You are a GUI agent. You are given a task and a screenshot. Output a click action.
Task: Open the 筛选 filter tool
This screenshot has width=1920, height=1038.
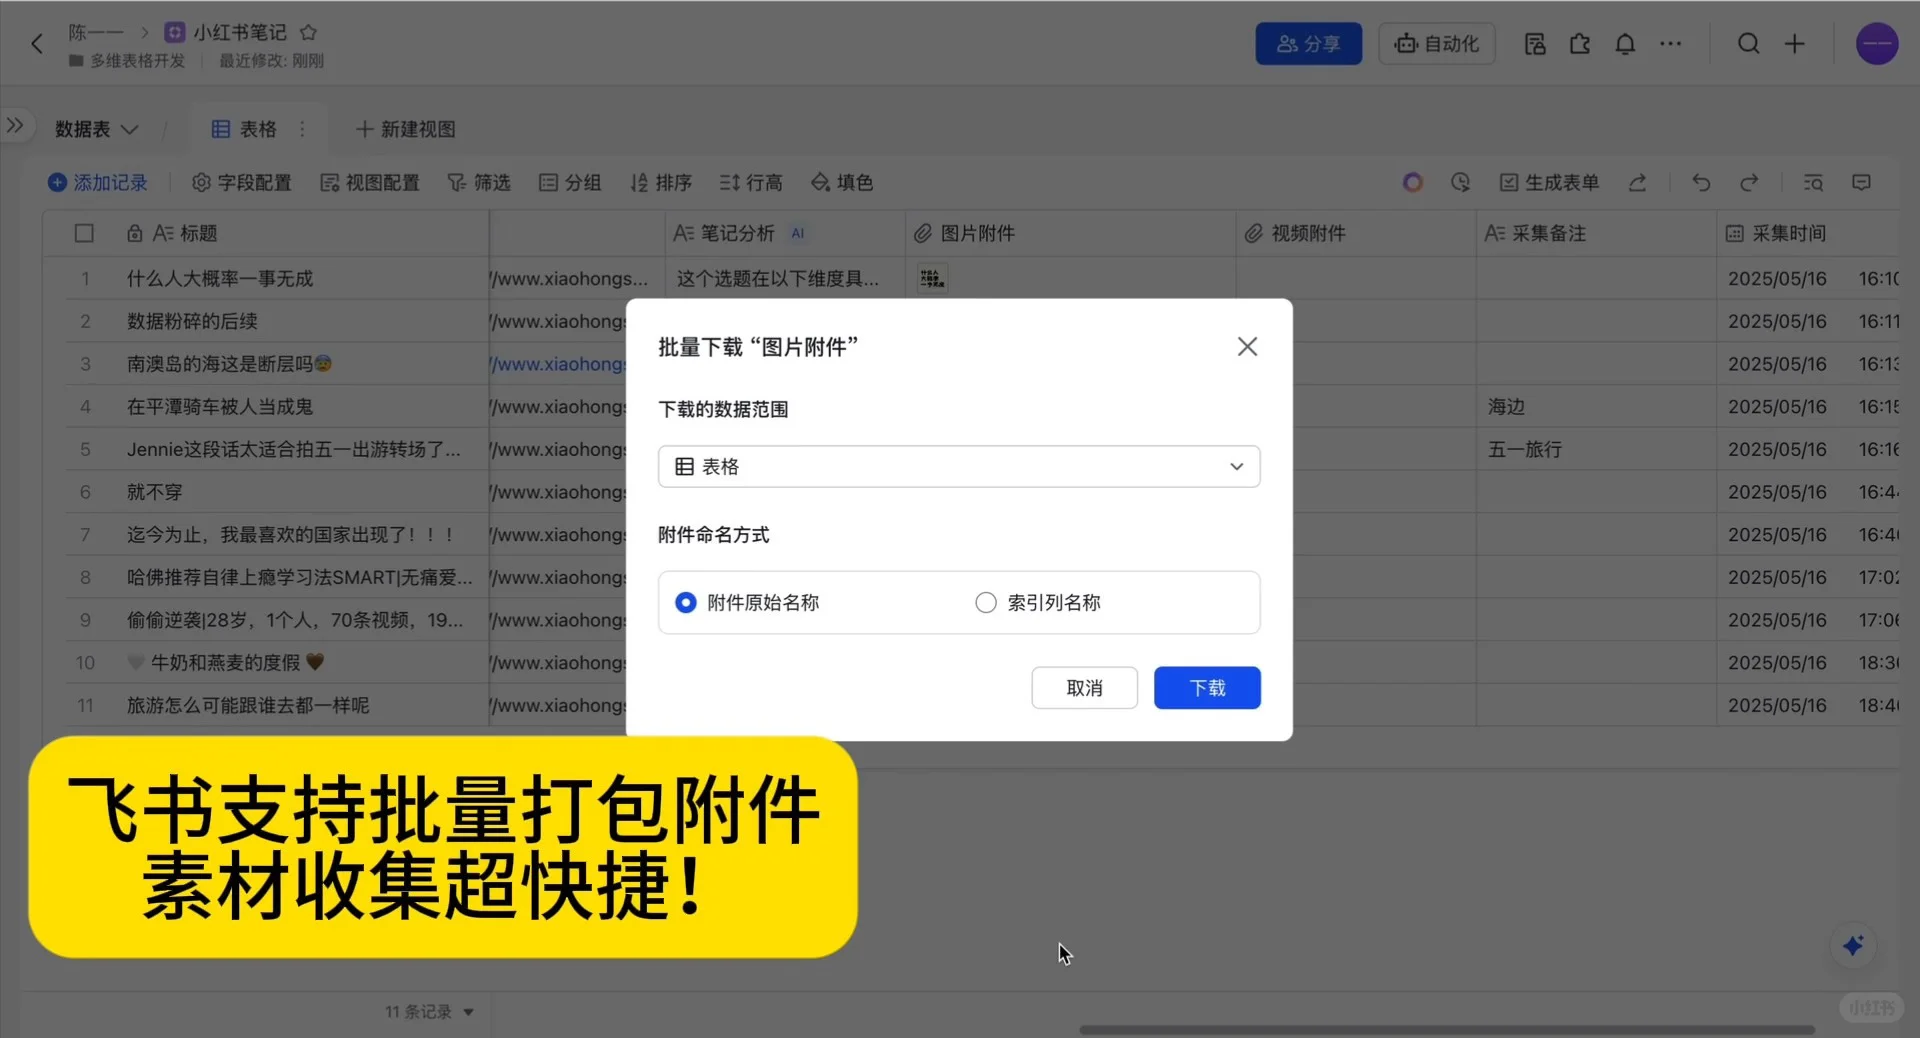click(479, 183)
